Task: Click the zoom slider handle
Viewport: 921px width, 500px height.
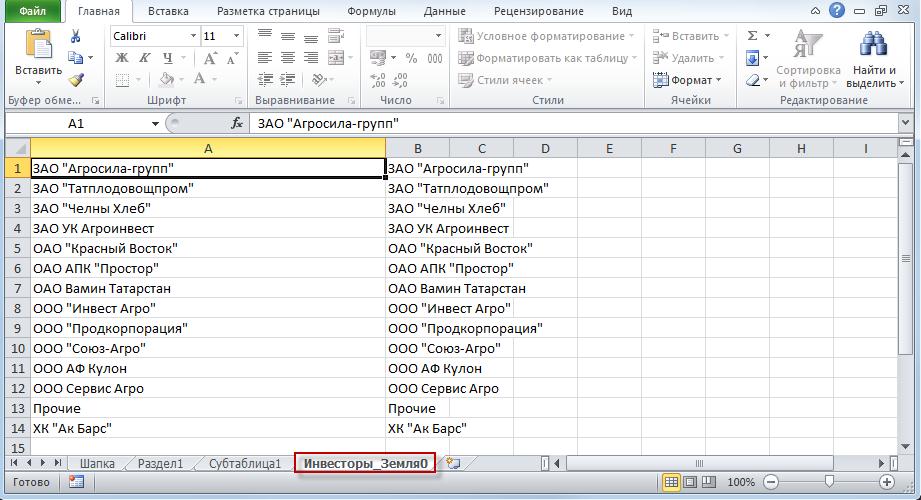Action: (829, 482)
